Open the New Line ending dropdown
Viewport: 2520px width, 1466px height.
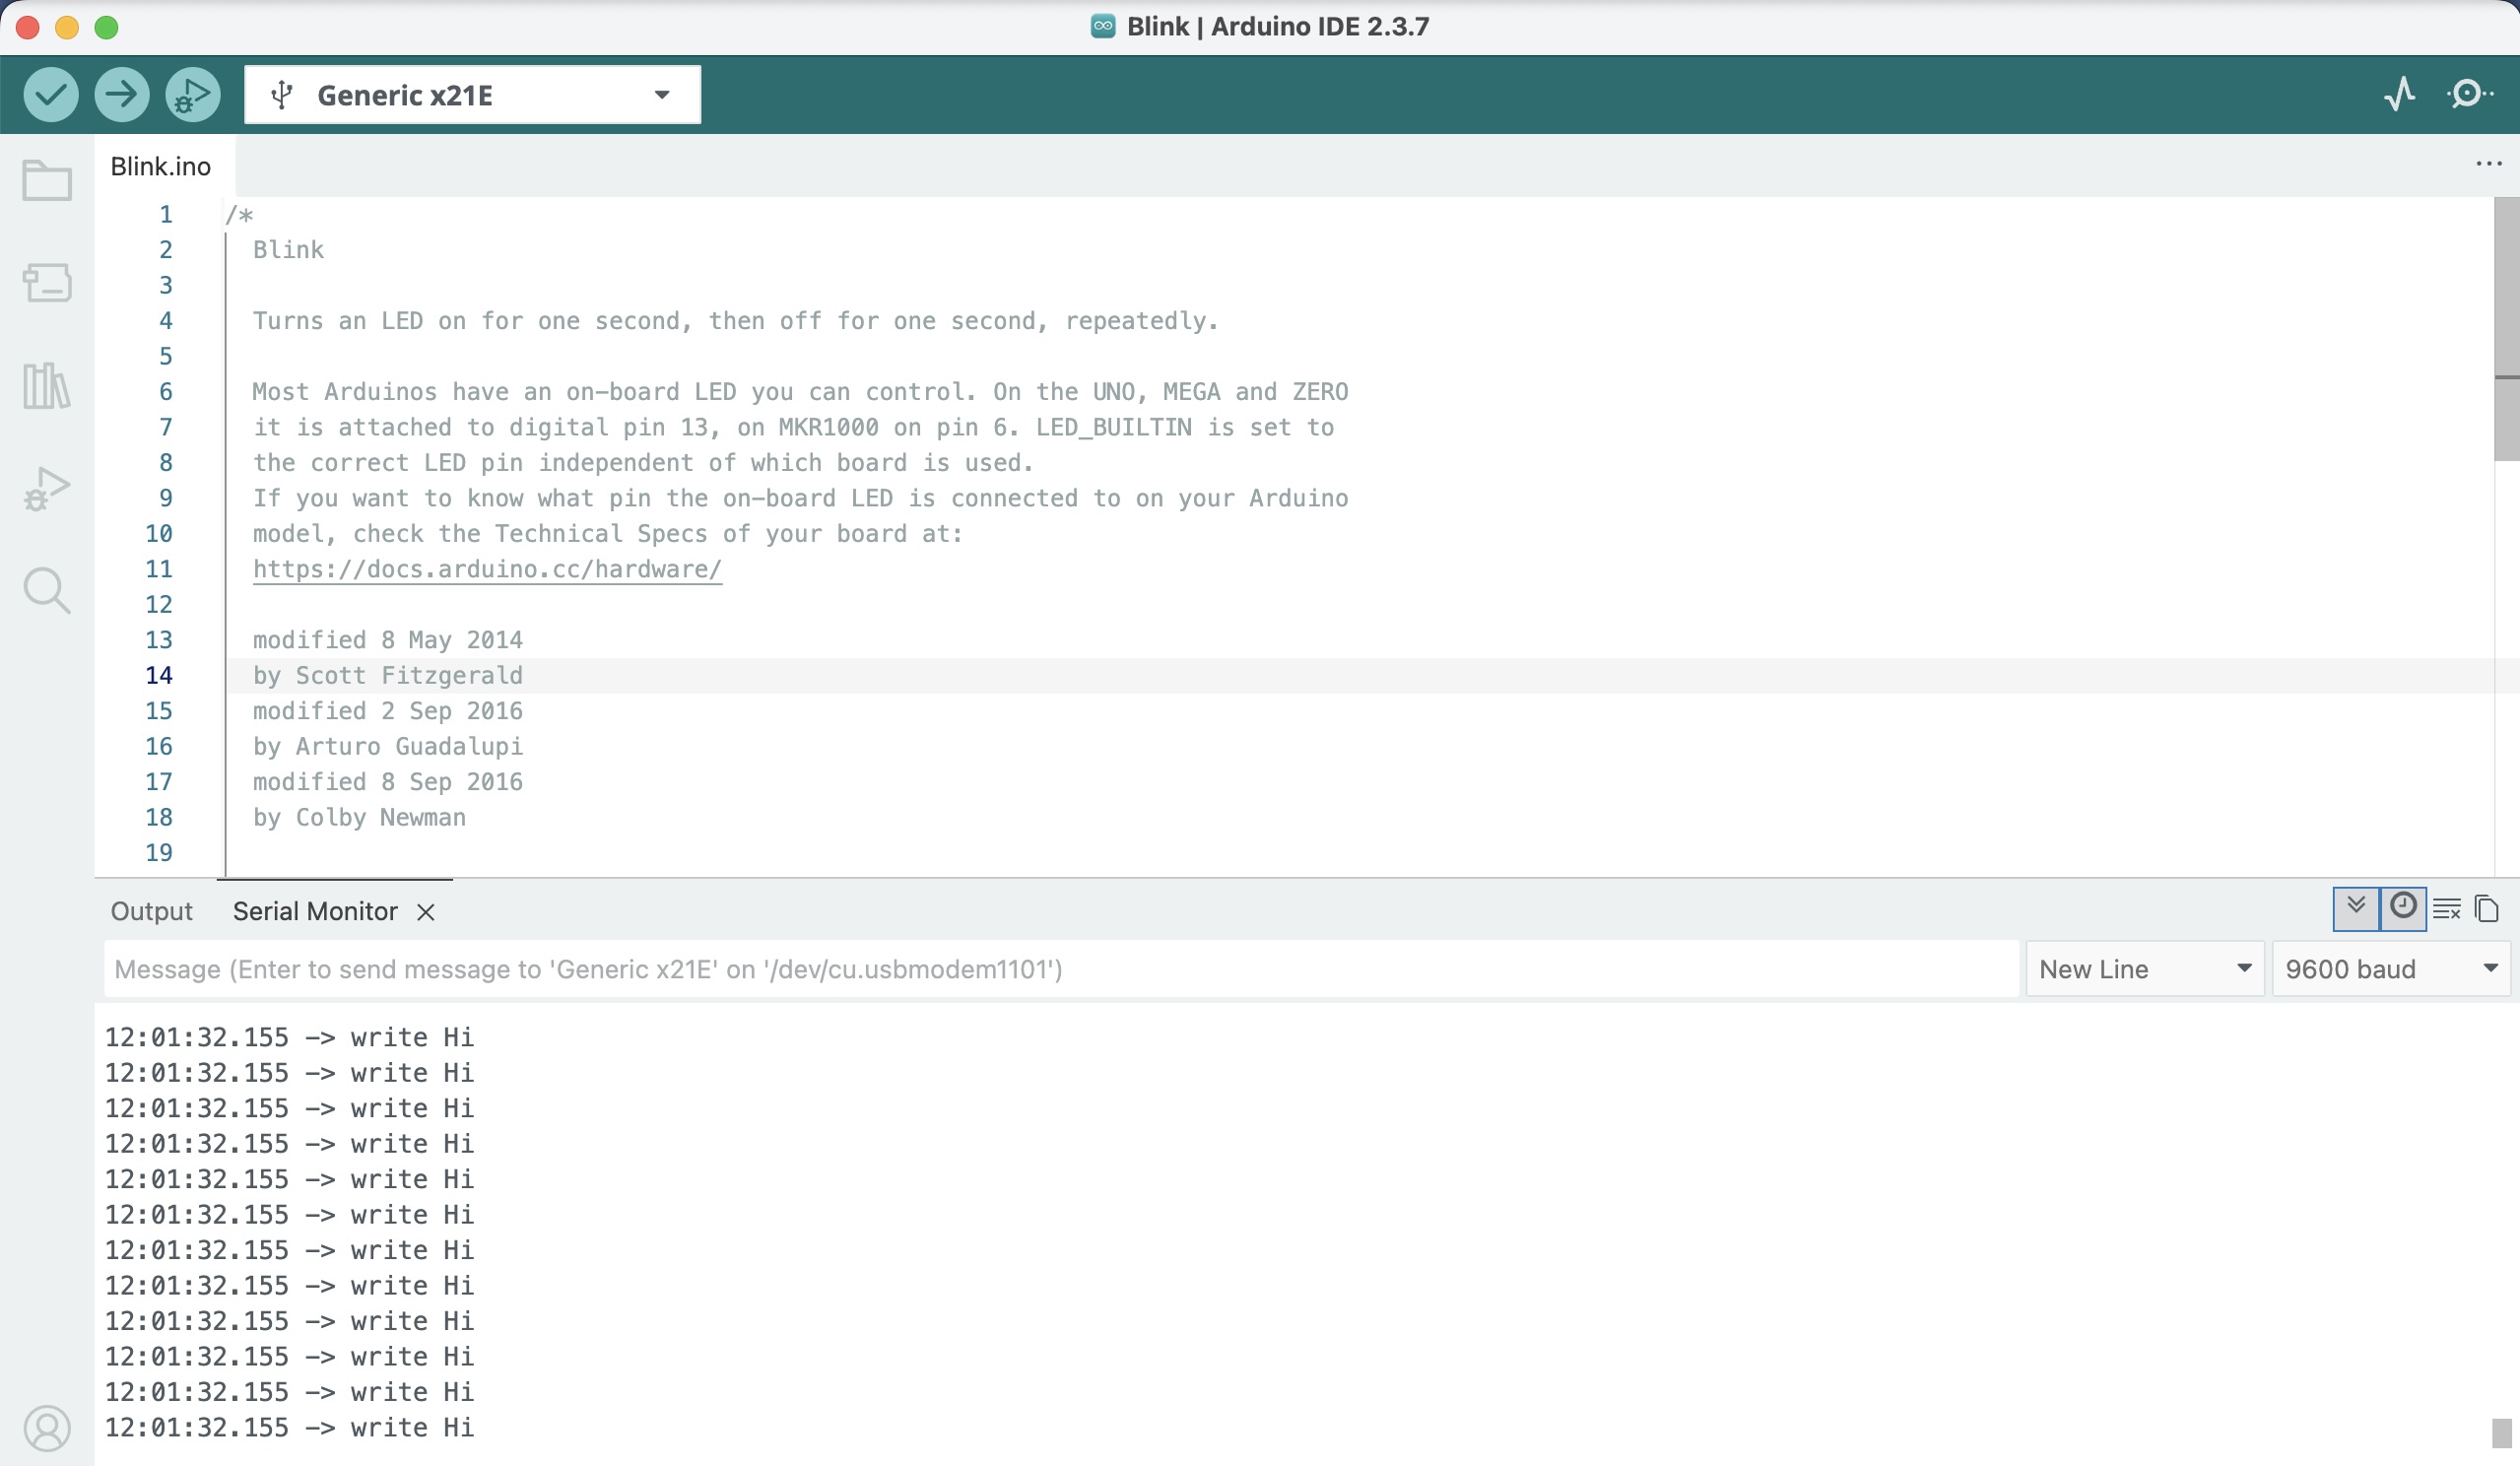pos(2145,969)
